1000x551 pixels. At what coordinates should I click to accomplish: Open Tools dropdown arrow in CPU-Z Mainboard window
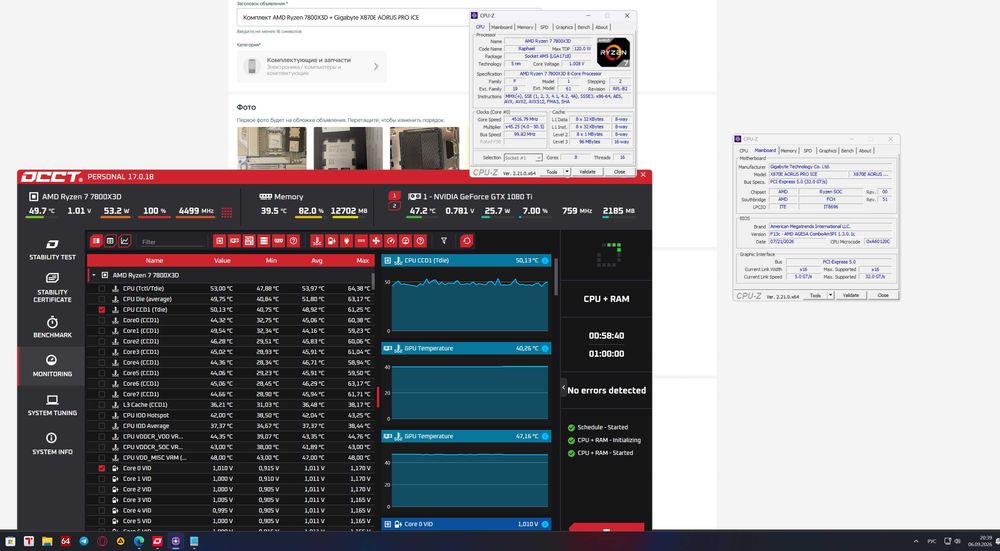pyautogui.click(x=830, y=295)
